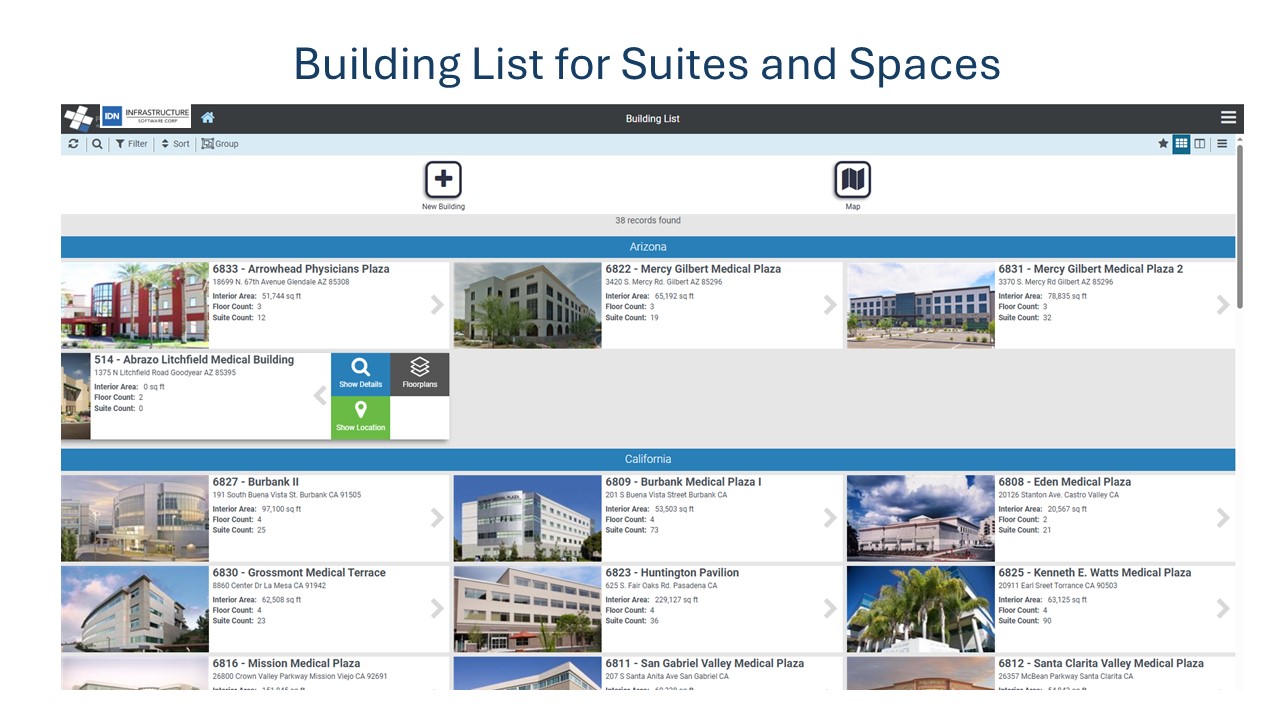
Task: Select title 6809 - Burbank Medical Plaza I
Action: pos(683,482)
